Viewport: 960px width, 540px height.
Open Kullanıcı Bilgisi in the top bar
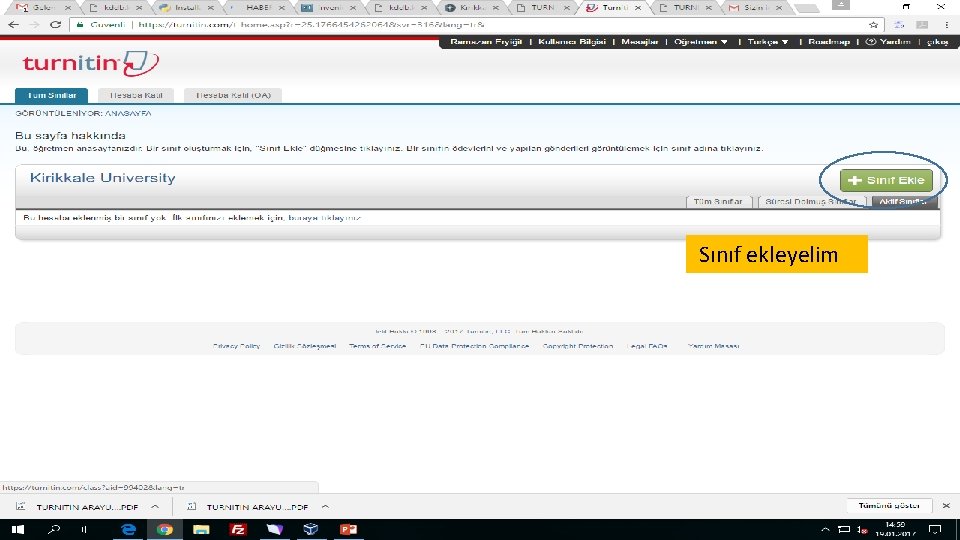(x=572, y=42)
